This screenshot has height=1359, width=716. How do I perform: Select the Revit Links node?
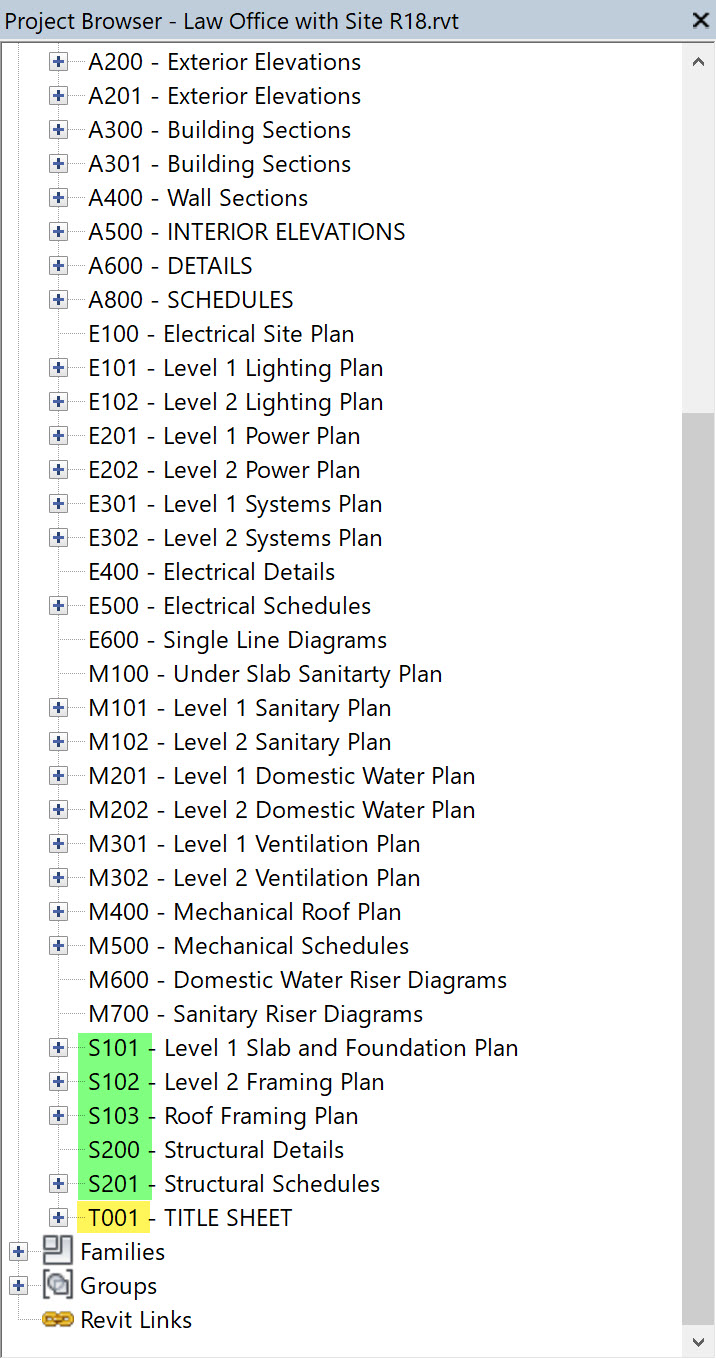(x=135, y=1319)
